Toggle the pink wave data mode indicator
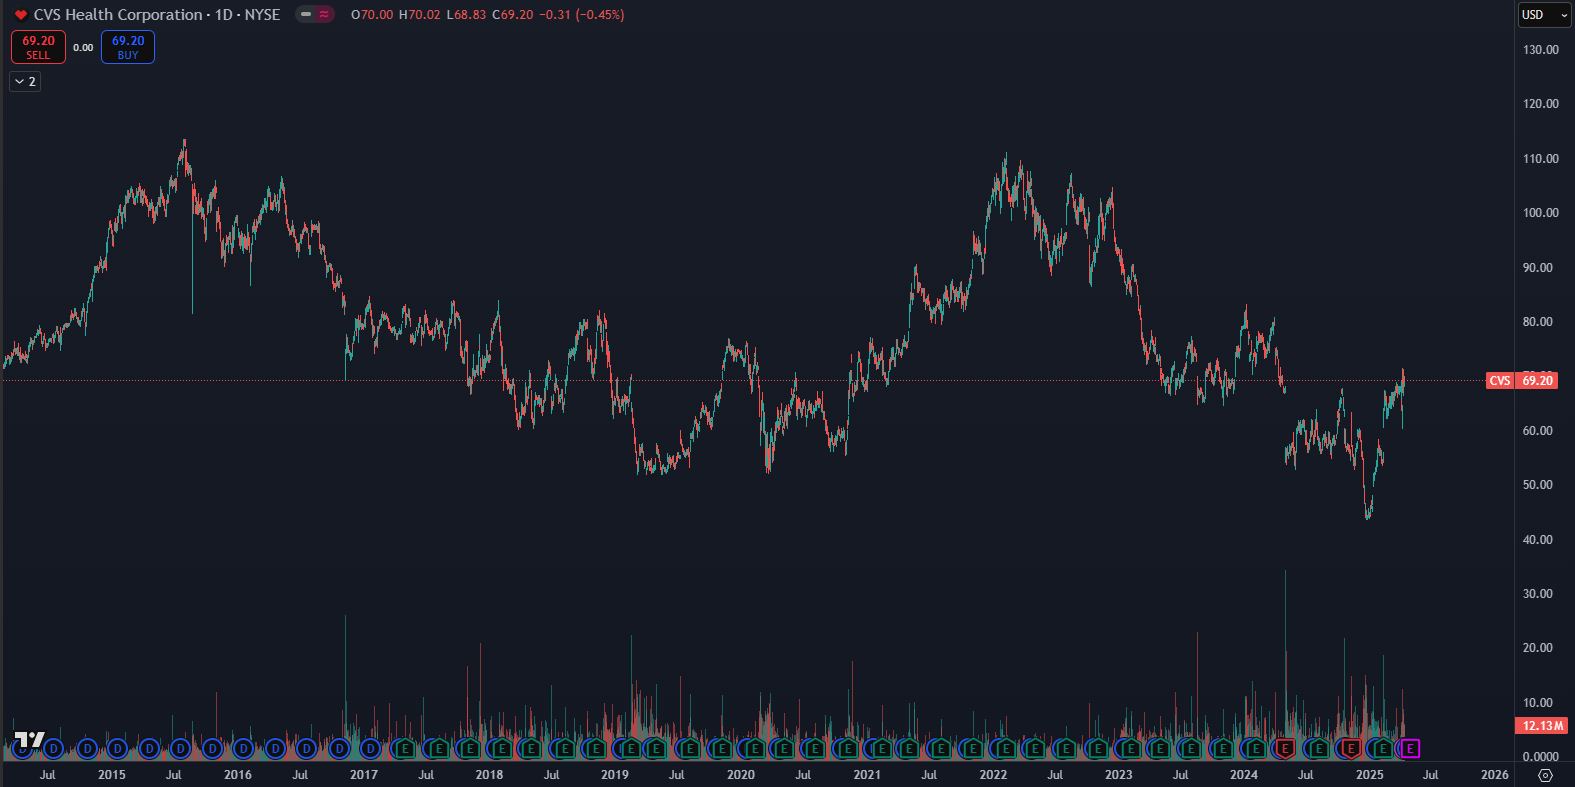This screenshot has height=787, width=1575. pyautogui.click(x=324, y=15)
